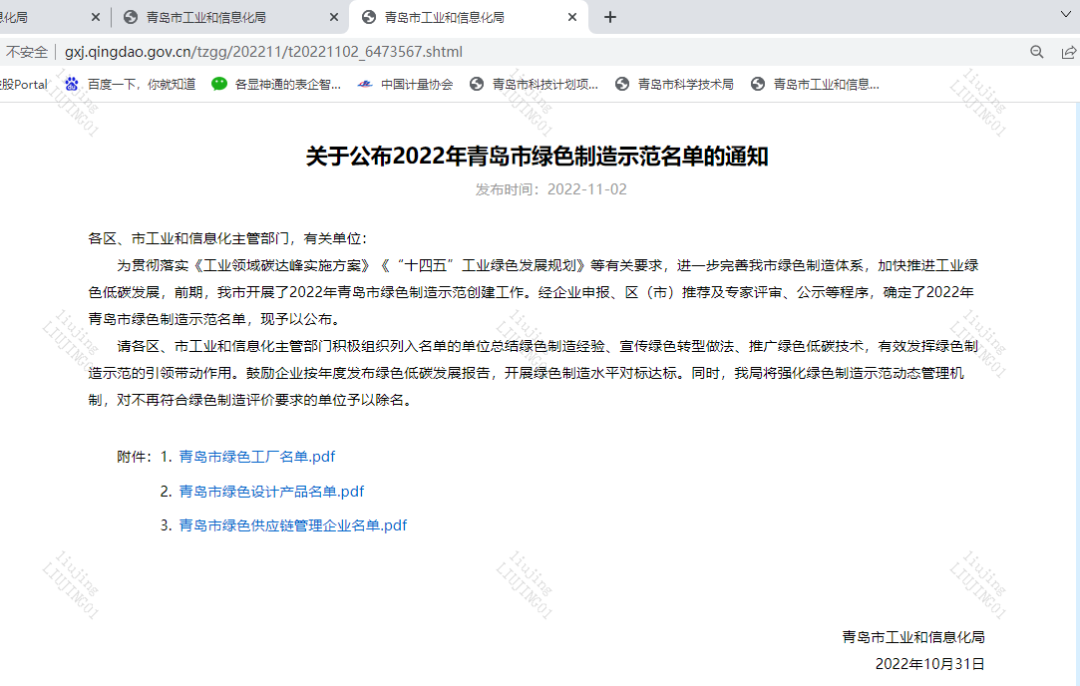Click globe icon beside 青岛市科技计划项
The height and width of the screenshot is (686, 1080).
coord(477,84)
